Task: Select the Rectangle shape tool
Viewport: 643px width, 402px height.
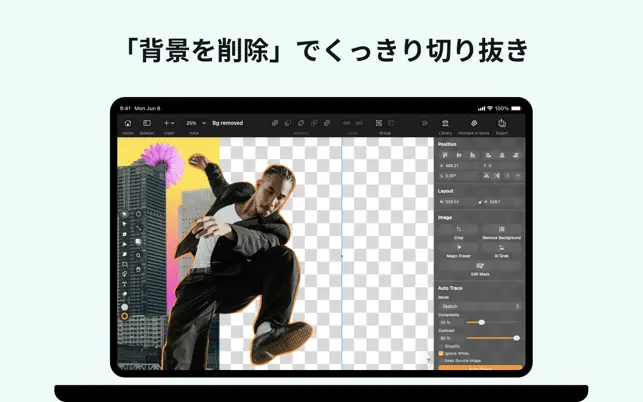Action: point(125,264)
